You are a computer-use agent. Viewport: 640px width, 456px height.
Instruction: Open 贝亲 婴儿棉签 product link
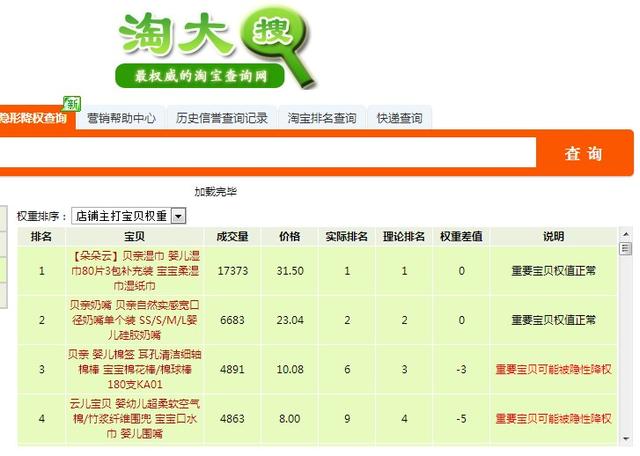(x=135, y=369)
